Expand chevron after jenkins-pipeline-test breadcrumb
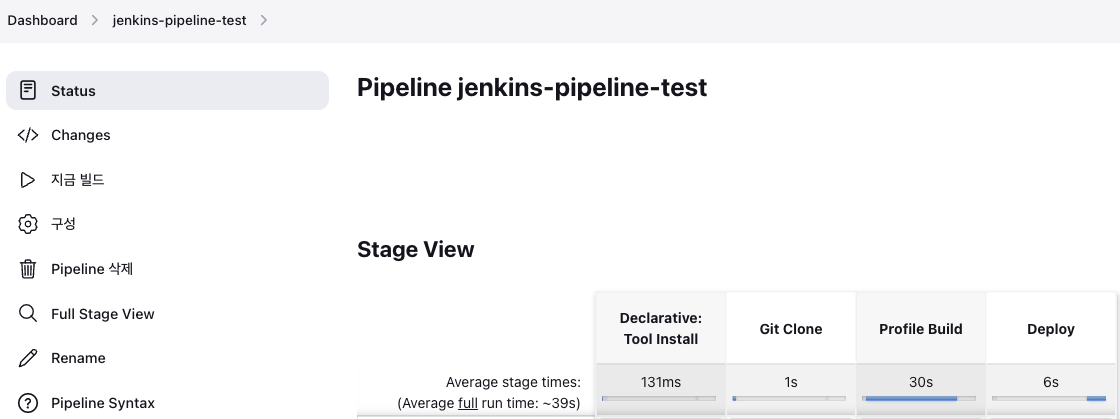The image size is (1120, 419). pos(263,20)
